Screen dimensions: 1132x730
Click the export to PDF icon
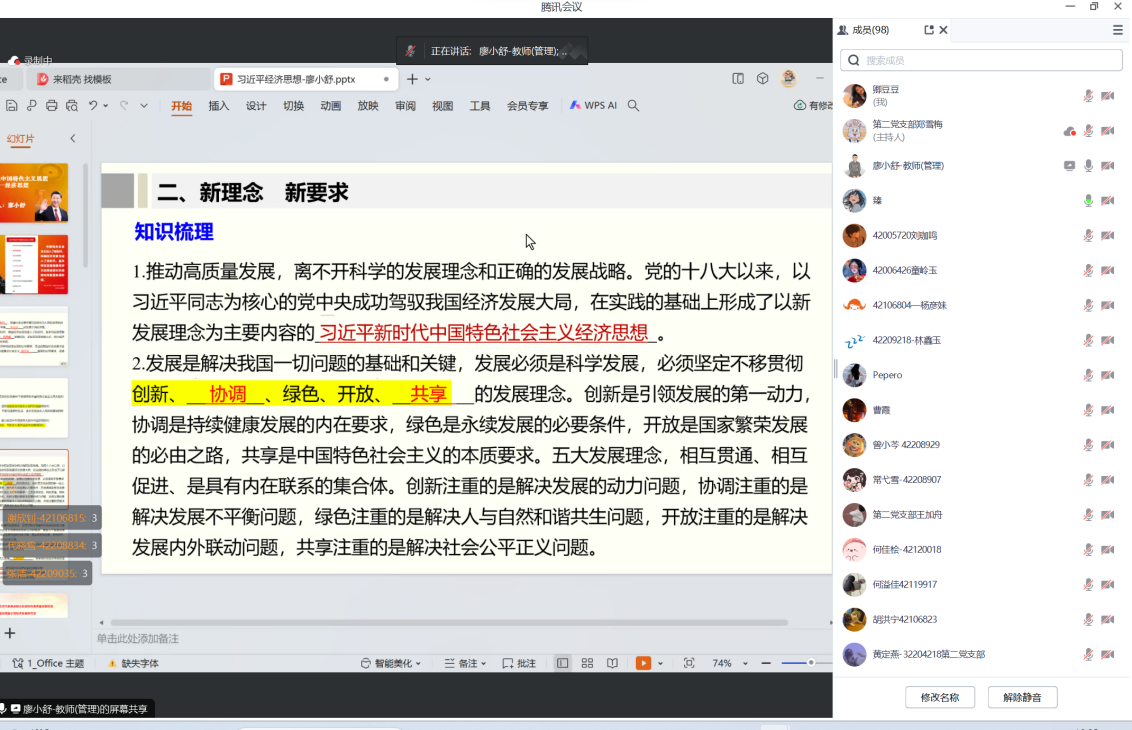click(32, 105)
